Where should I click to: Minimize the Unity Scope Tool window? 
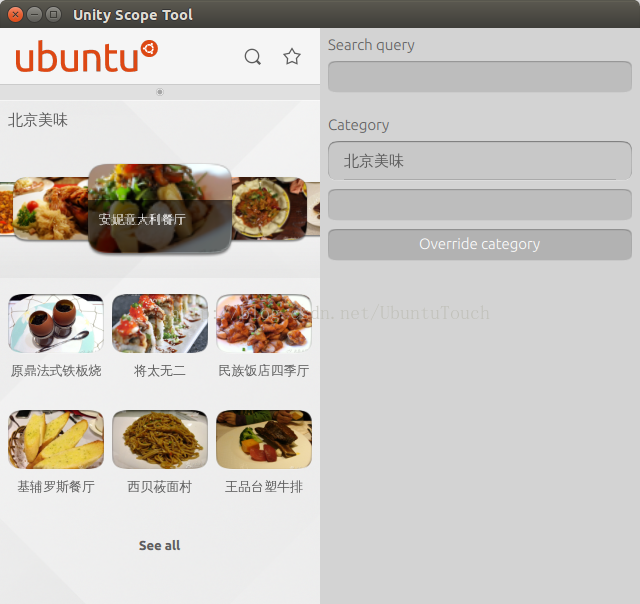click(34, 15)
